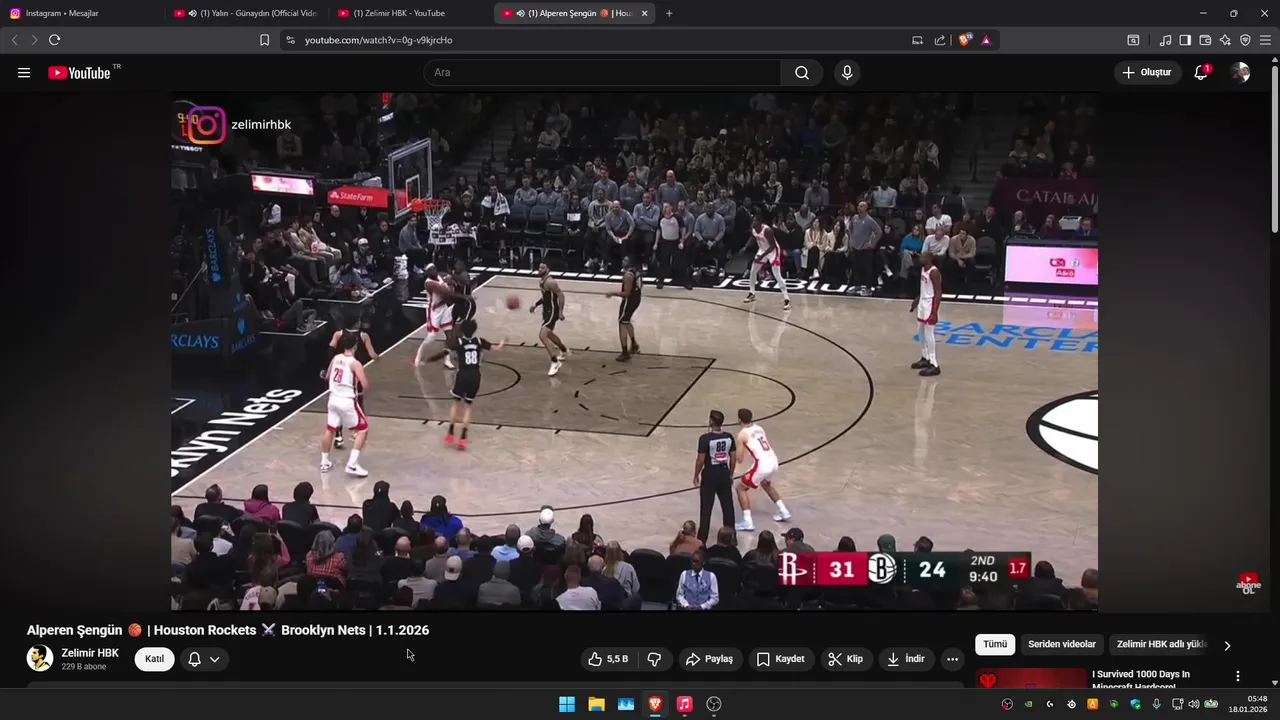Select Seriden videolar filter chip
The height and width of the screenshot is (720, 1280).
click(x=1062, y=645)
